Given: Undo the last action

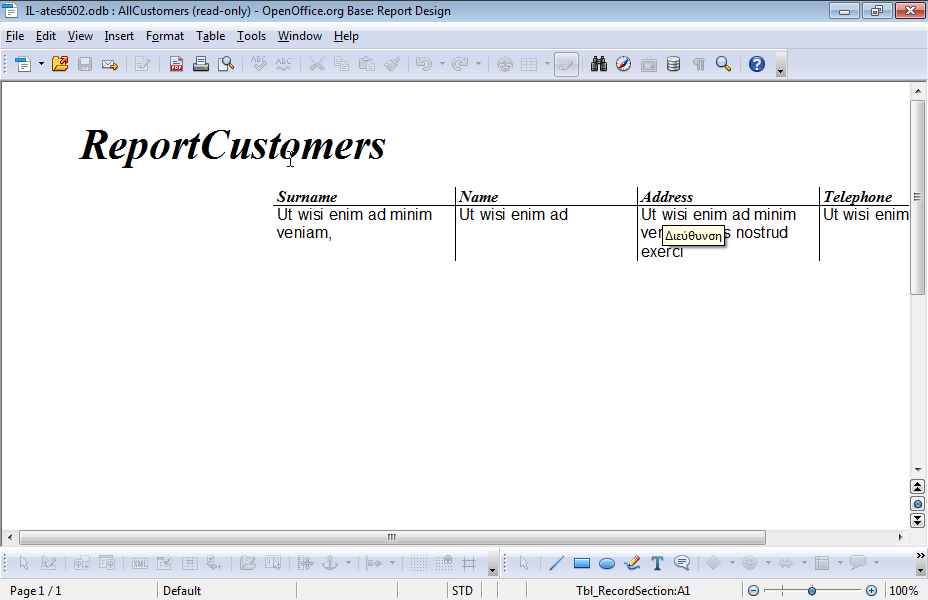Looking at the screenshot, I should 424,64.
